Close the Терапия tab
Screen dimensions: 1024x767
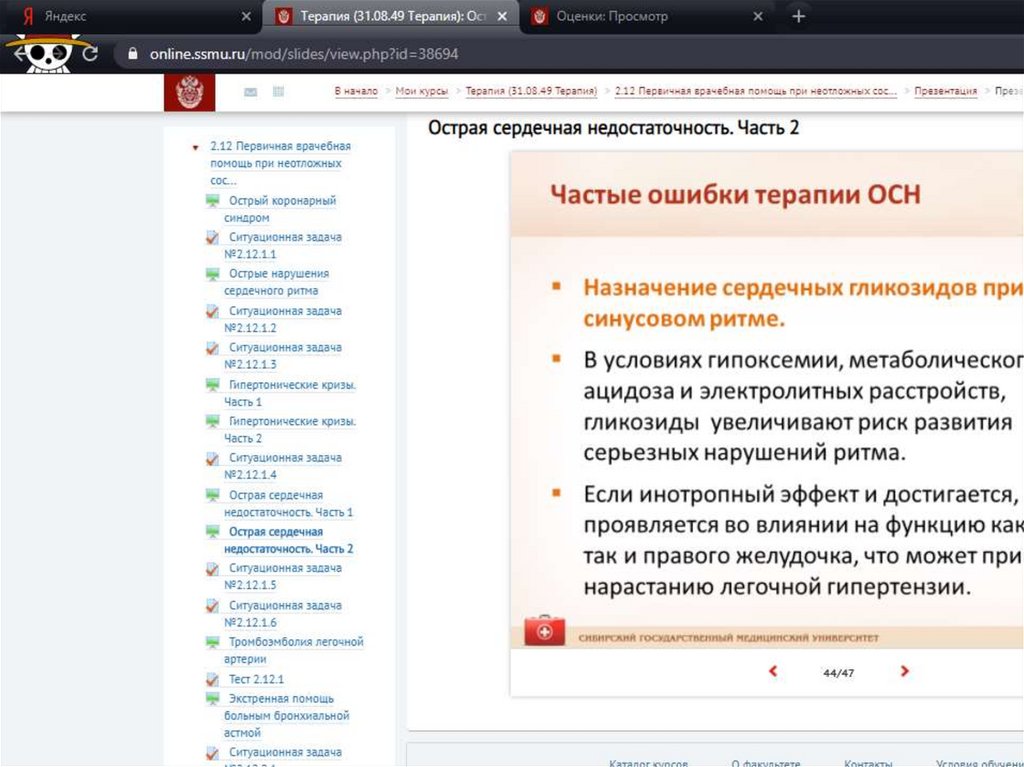(x=502, y=16)
